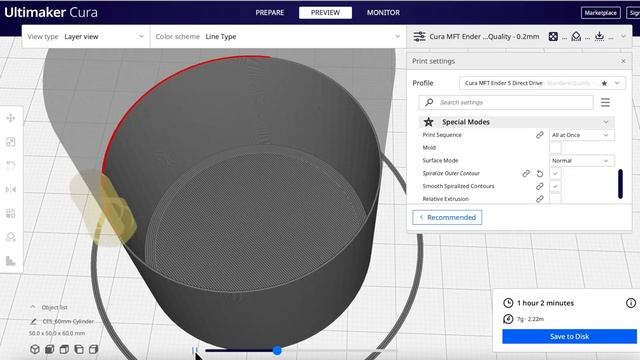Image resolution: width=640 pixels, height=360 pixels.
Task: Select the Rotate tool in left toolbar
Action: coord(11,165)
